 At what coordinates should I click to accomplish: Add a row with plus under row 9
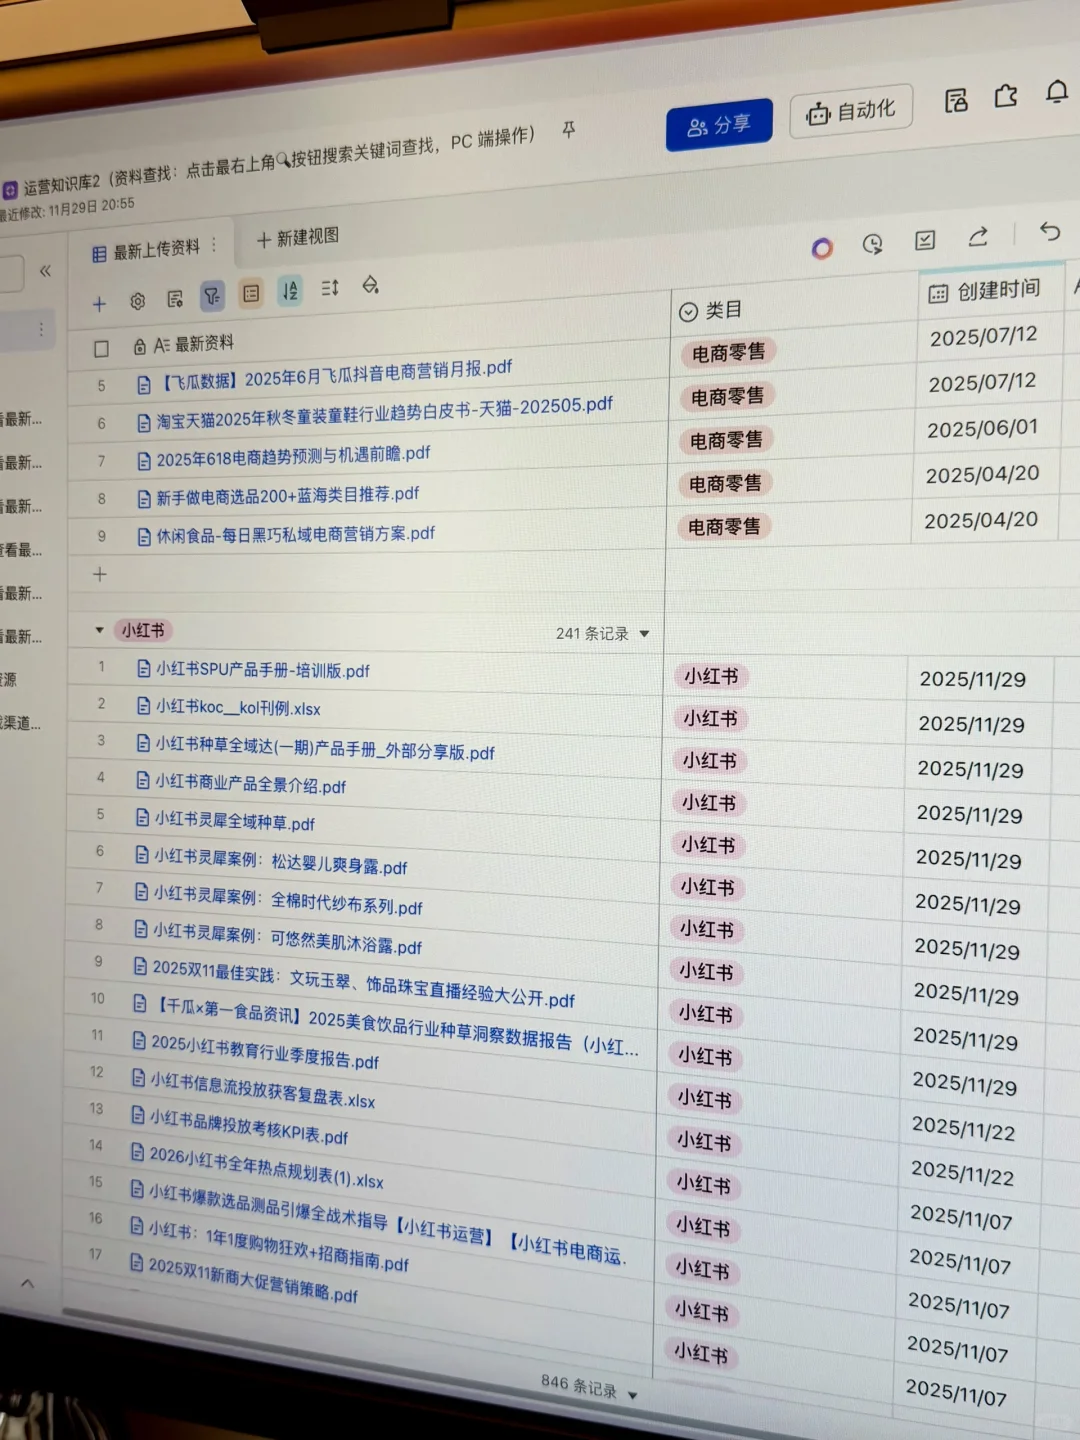(x=99, y=574)
